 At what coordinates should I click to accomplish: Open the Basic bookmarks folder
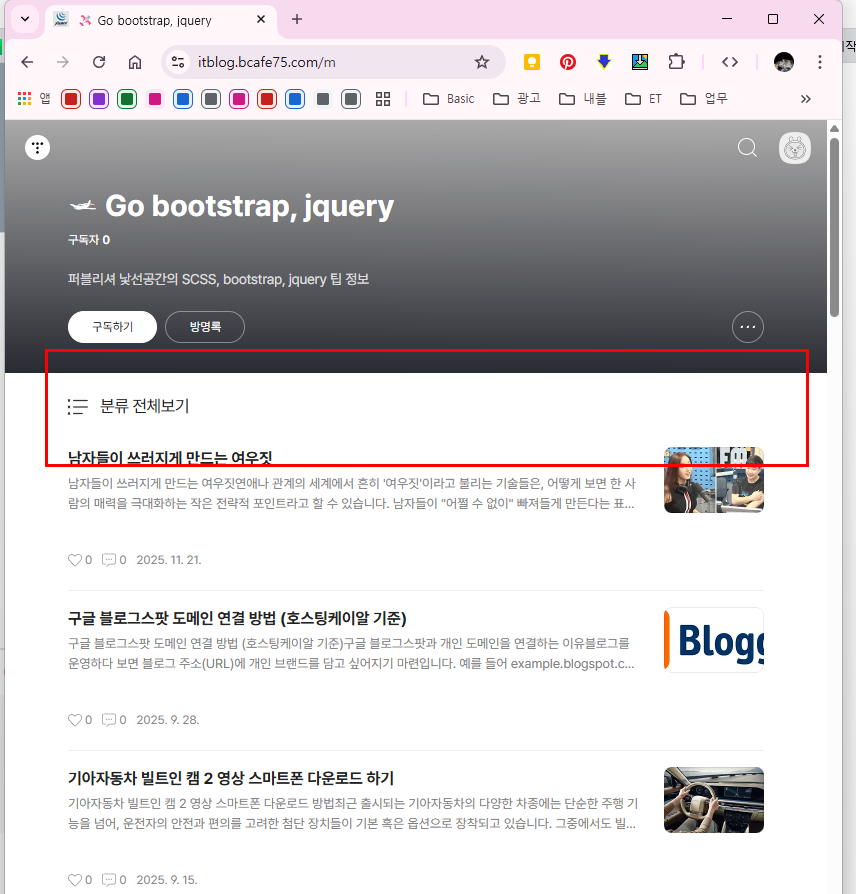click(x=448, y=99)
